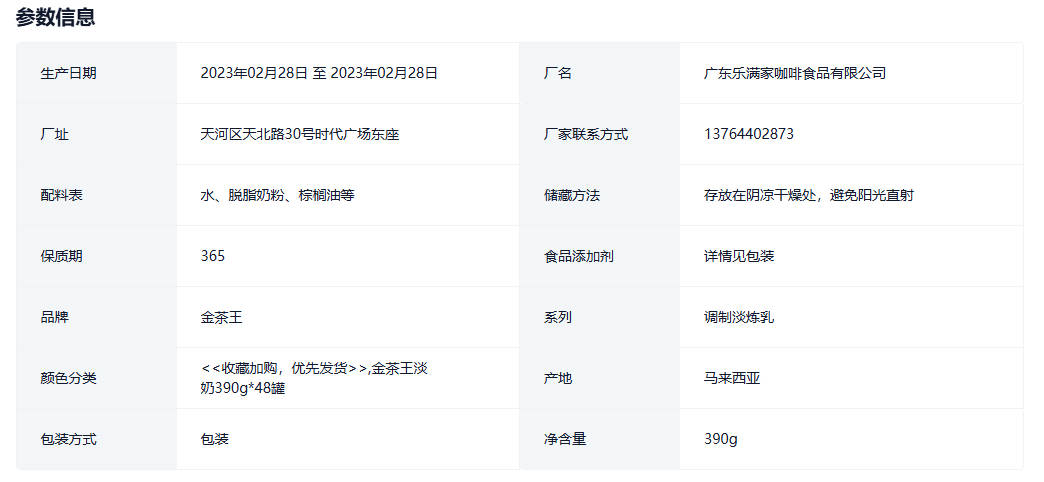
Task: Click the 详情见包装 value
Action: [738, 256]
